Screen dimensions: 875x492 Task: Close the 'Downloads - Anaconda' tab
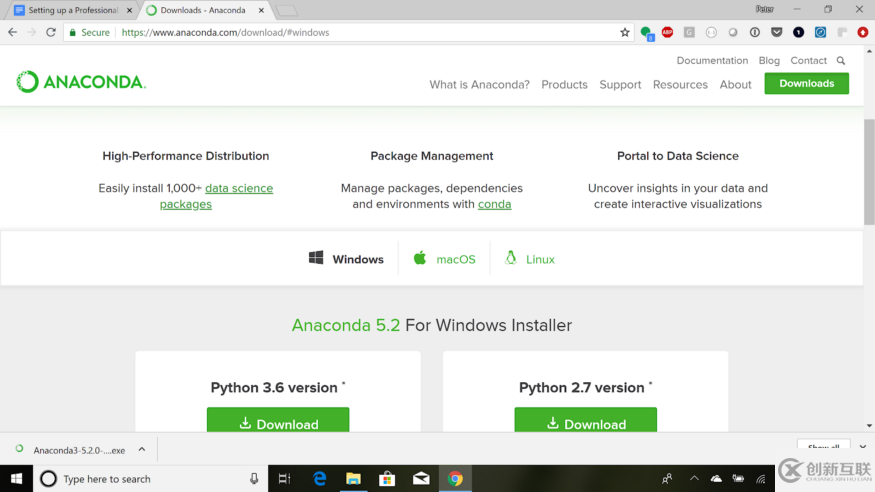[x=261, y=10]
